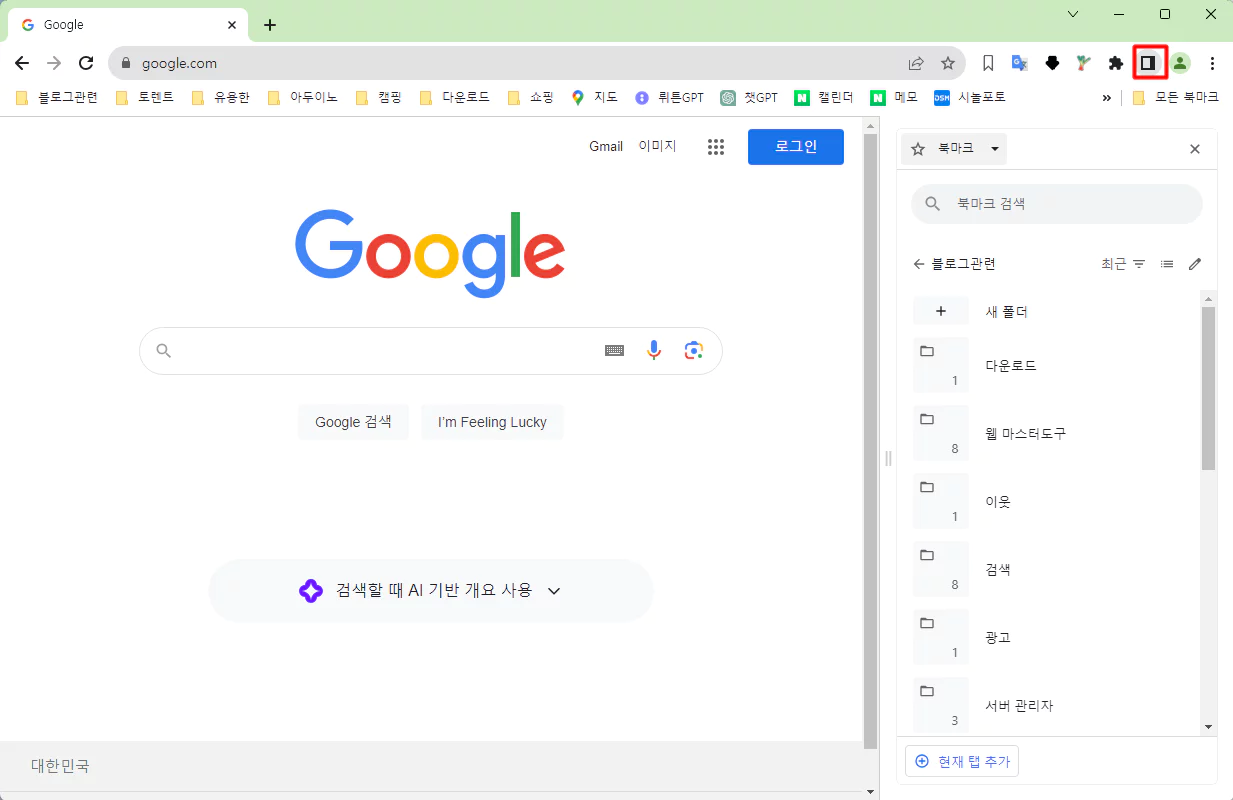
Task: Open the on-screen keyboard in search box
Action: pyautogui.click(x=615, y=350)
